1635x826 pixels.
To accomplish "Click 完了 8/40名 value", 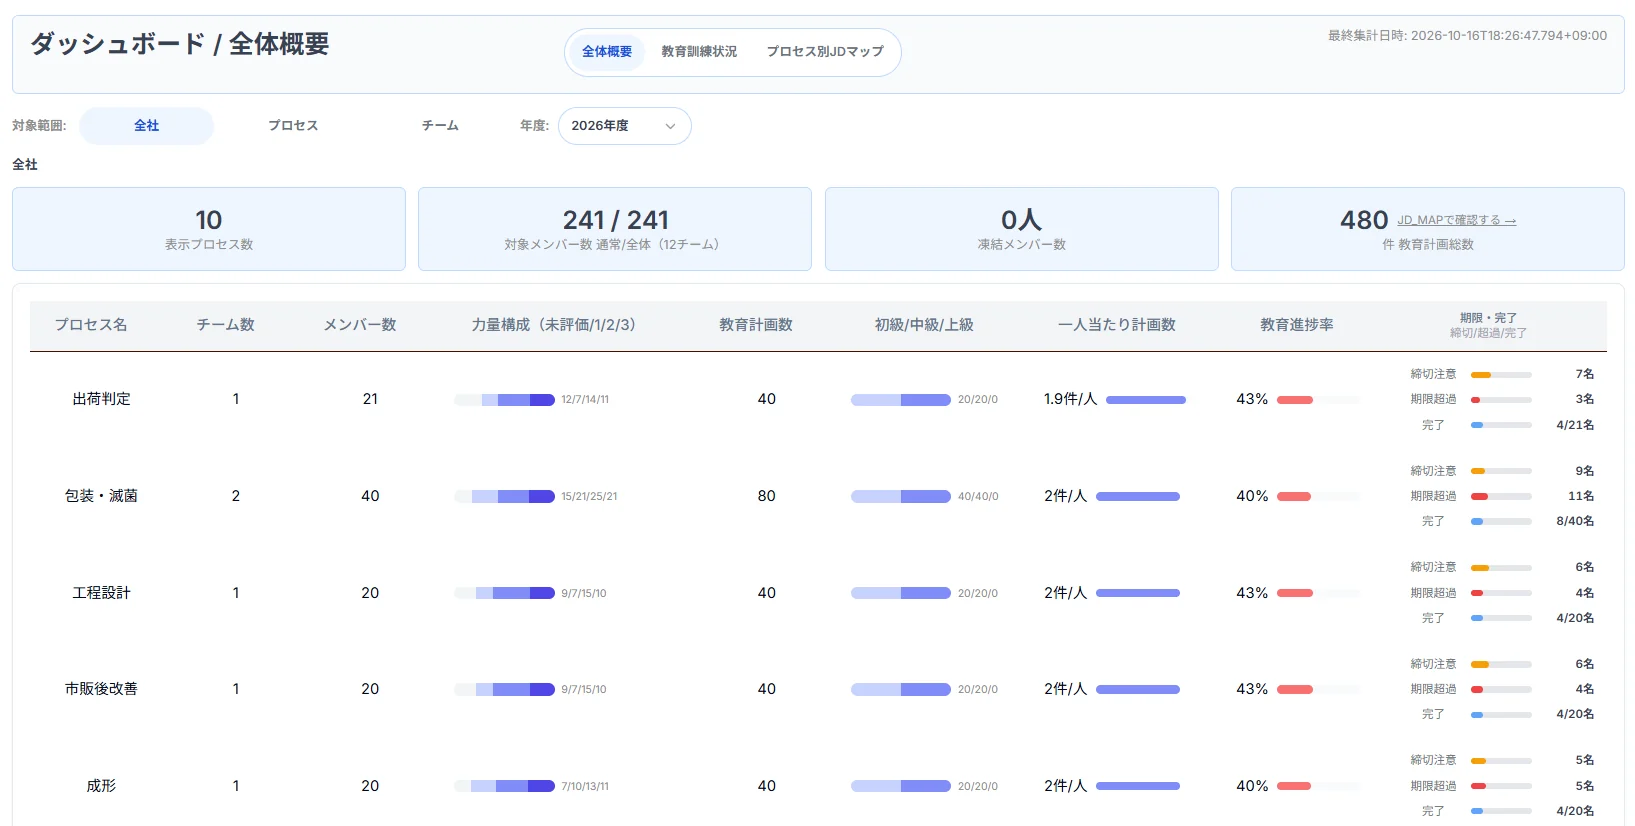I will tap(1575, 521).
